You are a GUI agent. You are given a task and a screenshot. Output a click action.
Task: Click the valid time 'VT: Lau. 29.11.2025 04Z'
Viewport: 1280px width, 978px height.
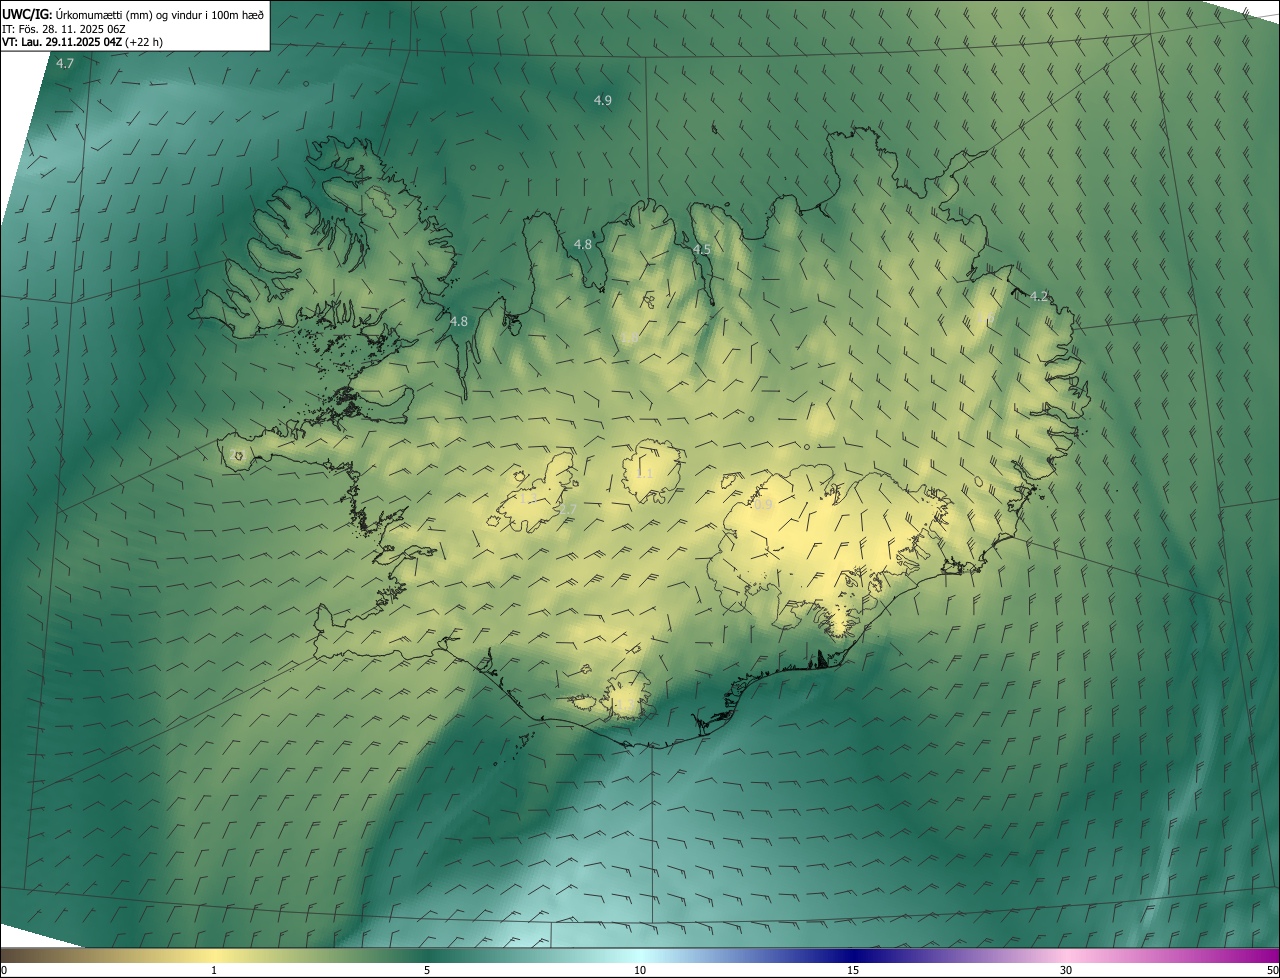pyautogui.click(x=62, y=42)
